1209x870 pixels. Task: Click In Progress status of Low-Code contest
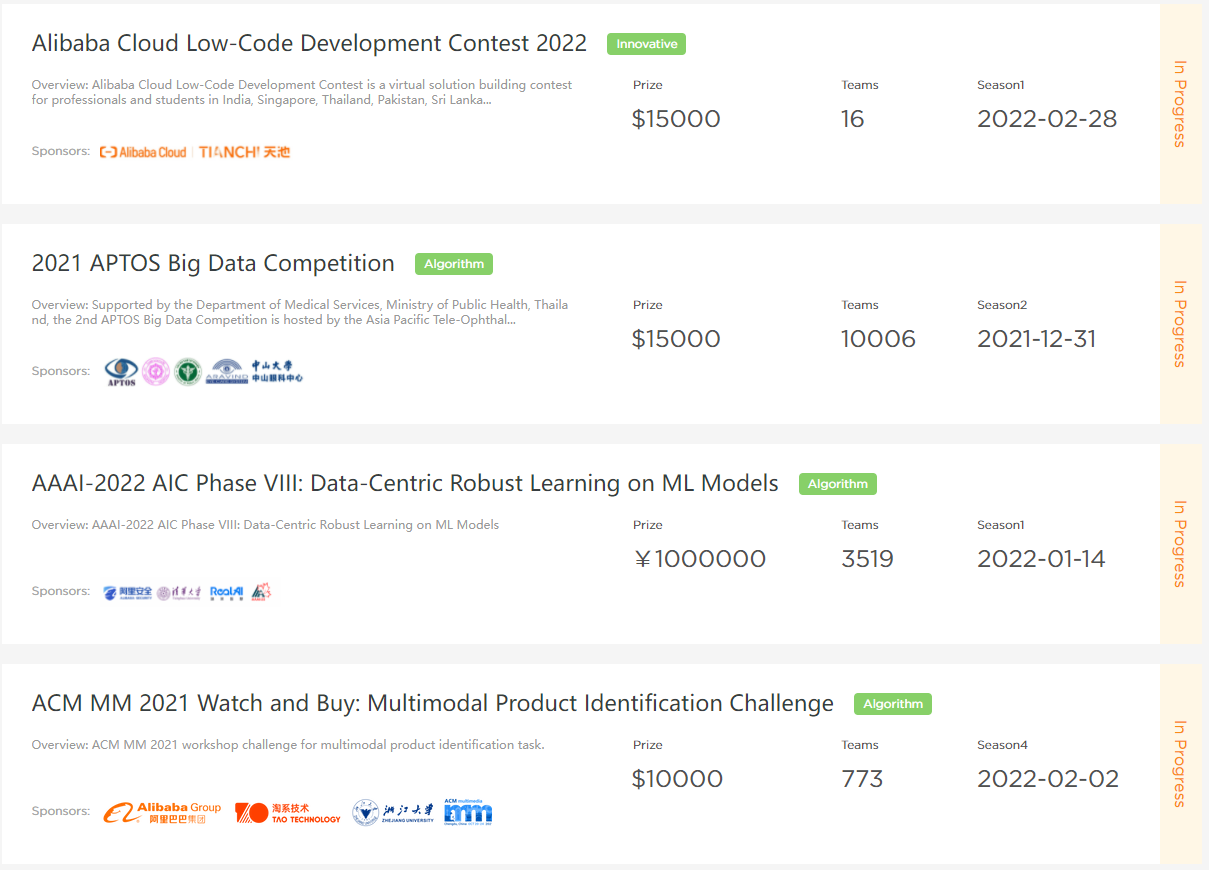tap(1180, 104)
